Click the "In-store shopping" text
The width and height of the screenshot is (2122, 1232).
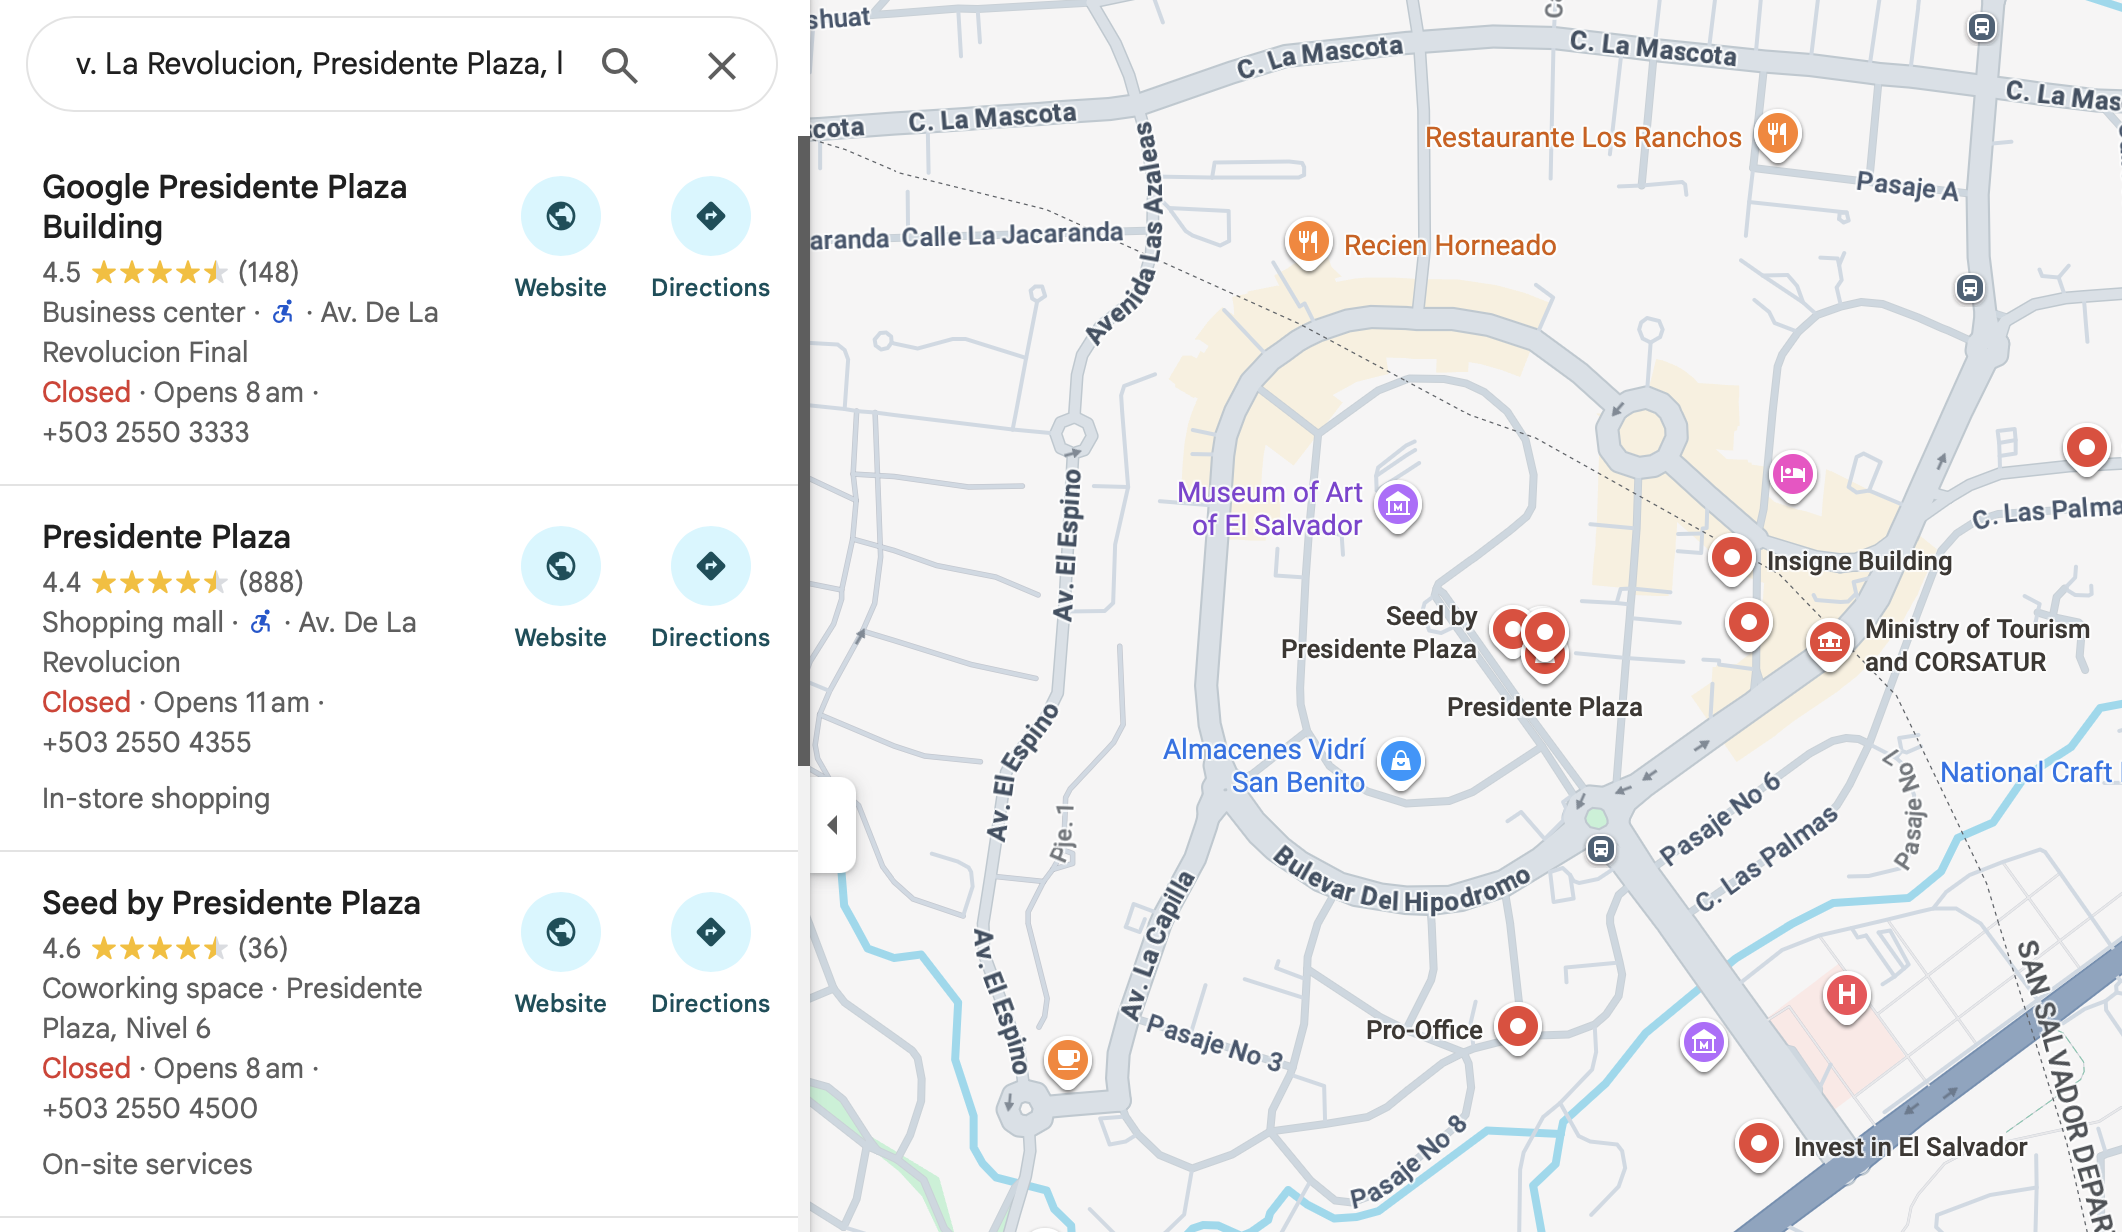pos(156,798)
